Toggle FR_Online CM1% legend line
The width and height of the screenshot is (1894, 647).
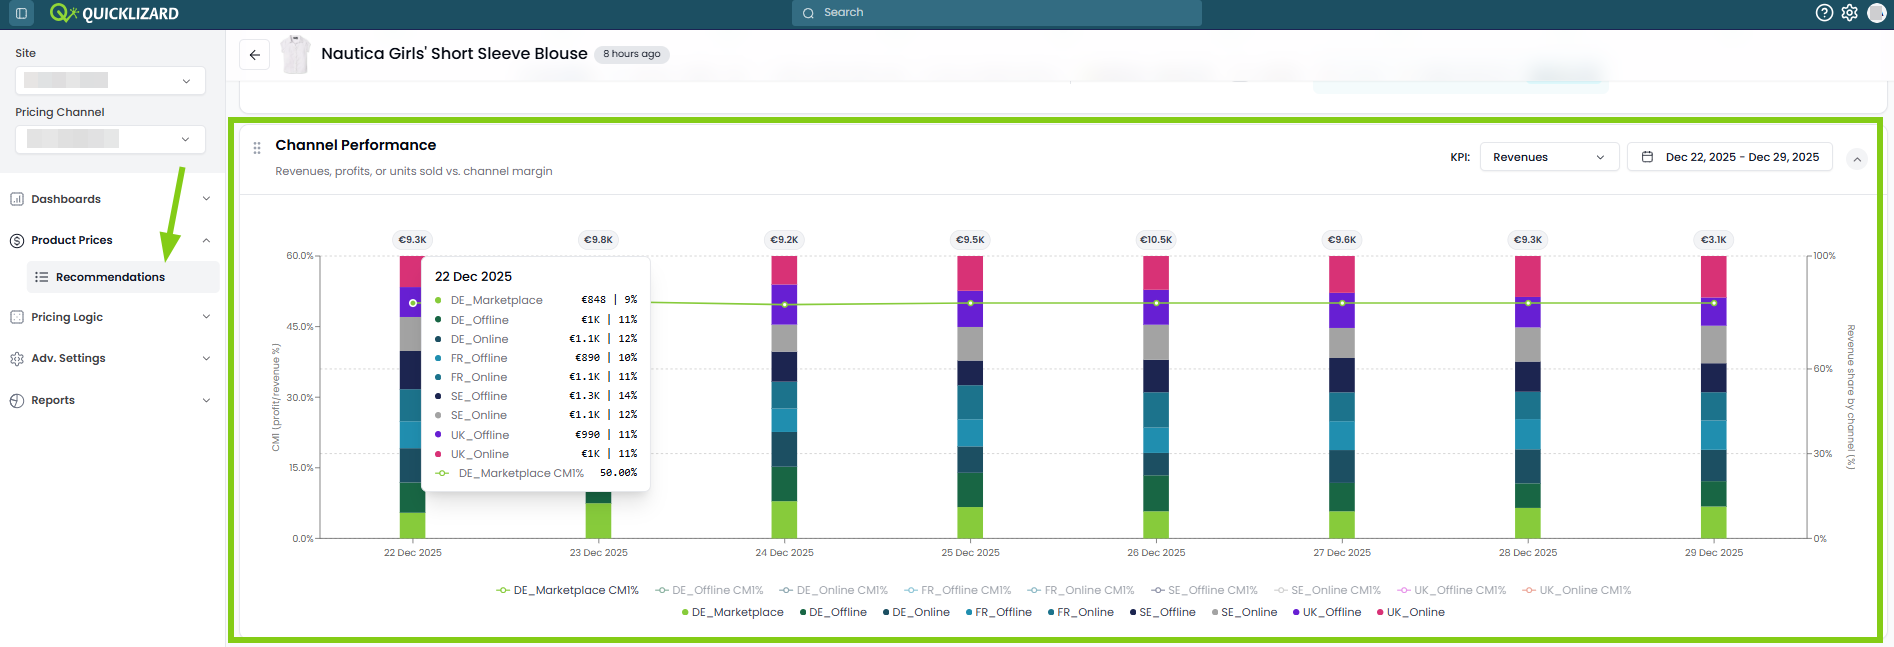point(1081,590)
